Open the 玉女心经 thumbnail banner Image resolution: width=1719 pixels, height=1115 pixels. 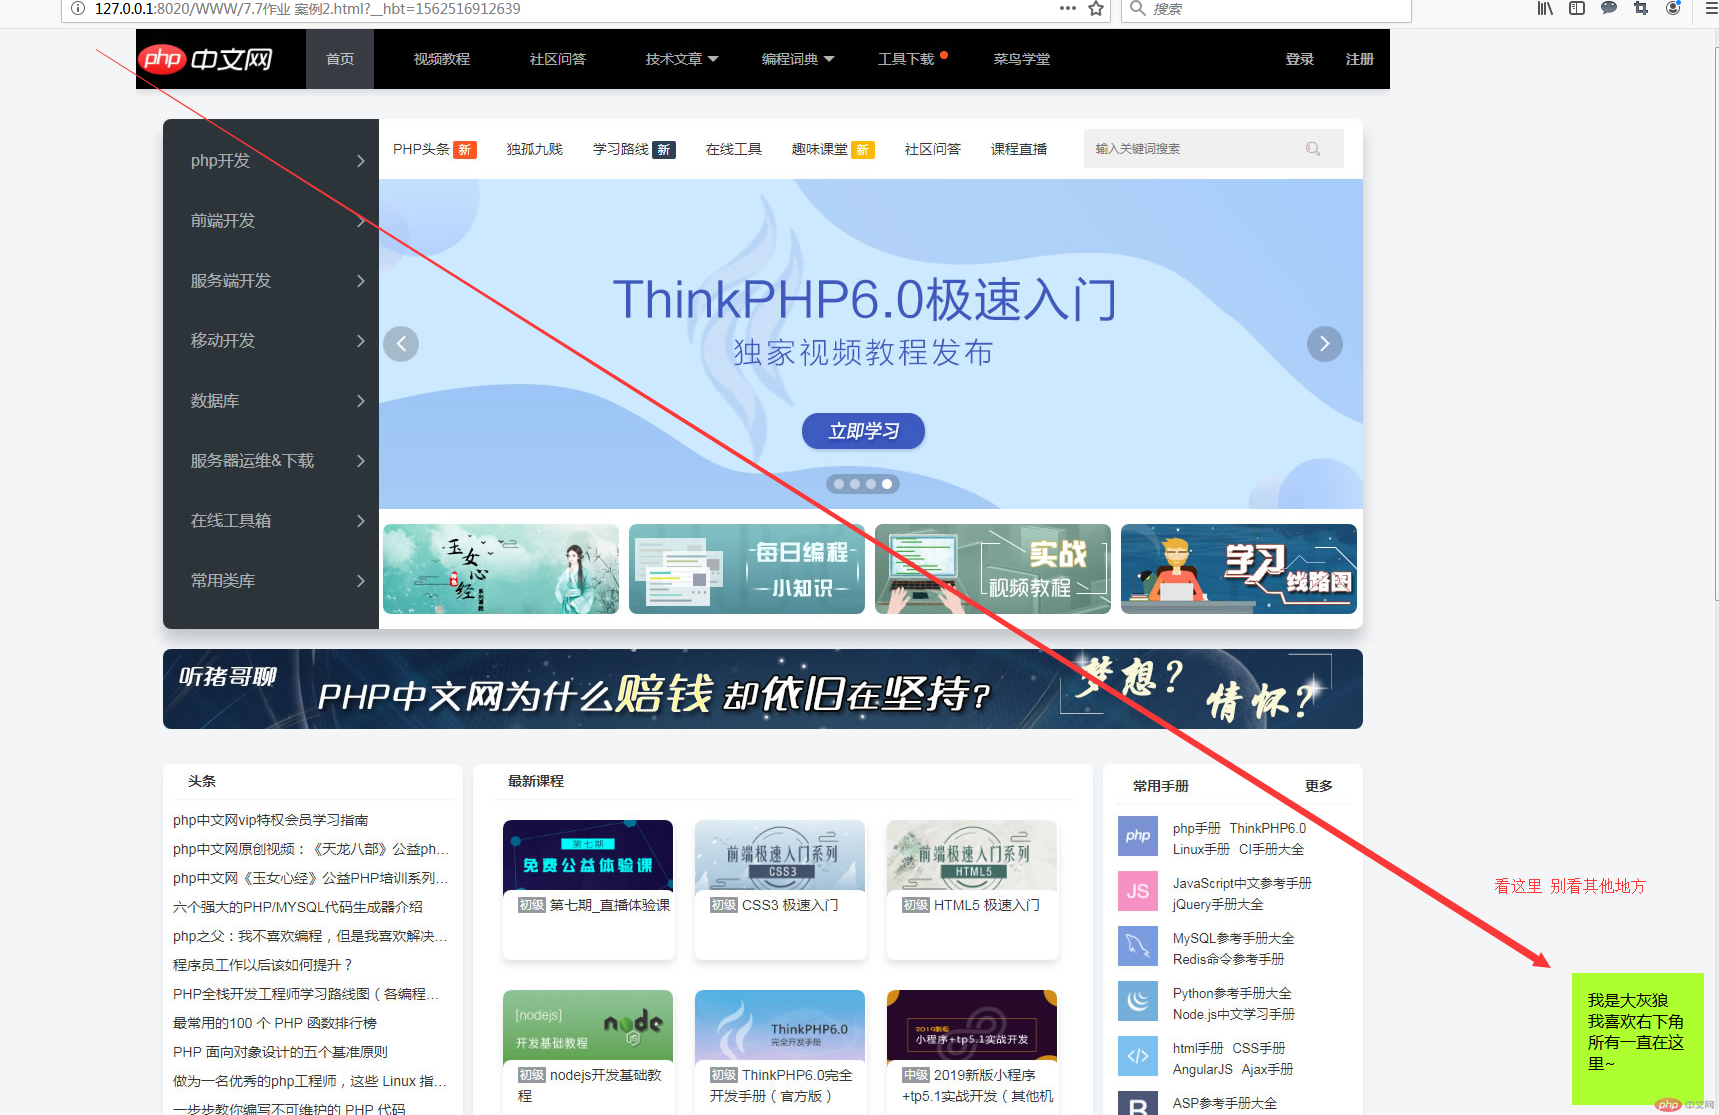(501, 569)
